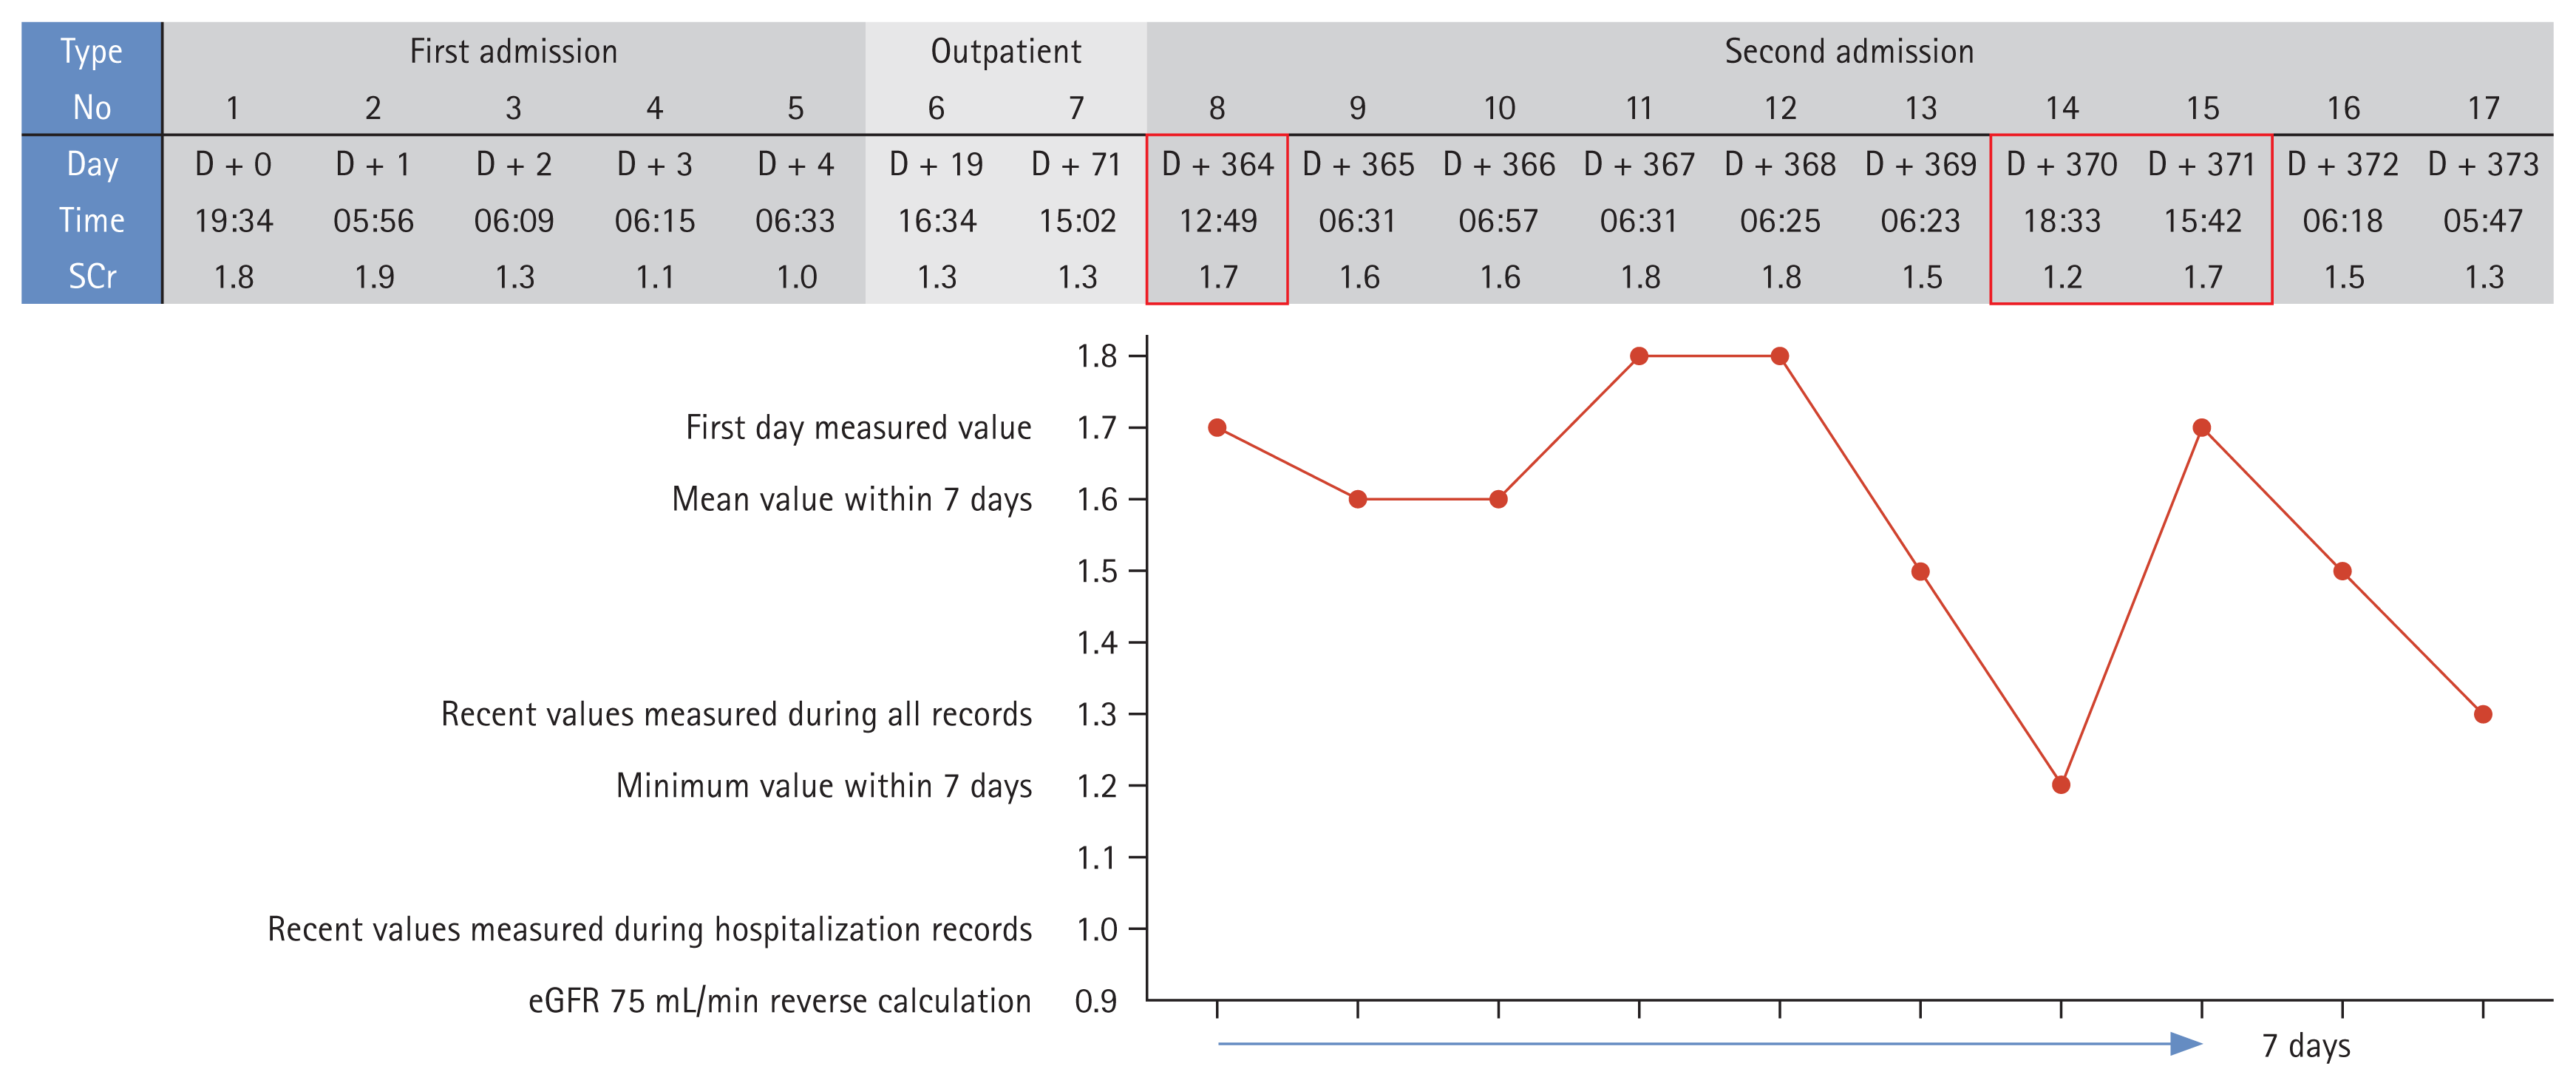Click the first data point on the red line

[x=1217, y=428]
